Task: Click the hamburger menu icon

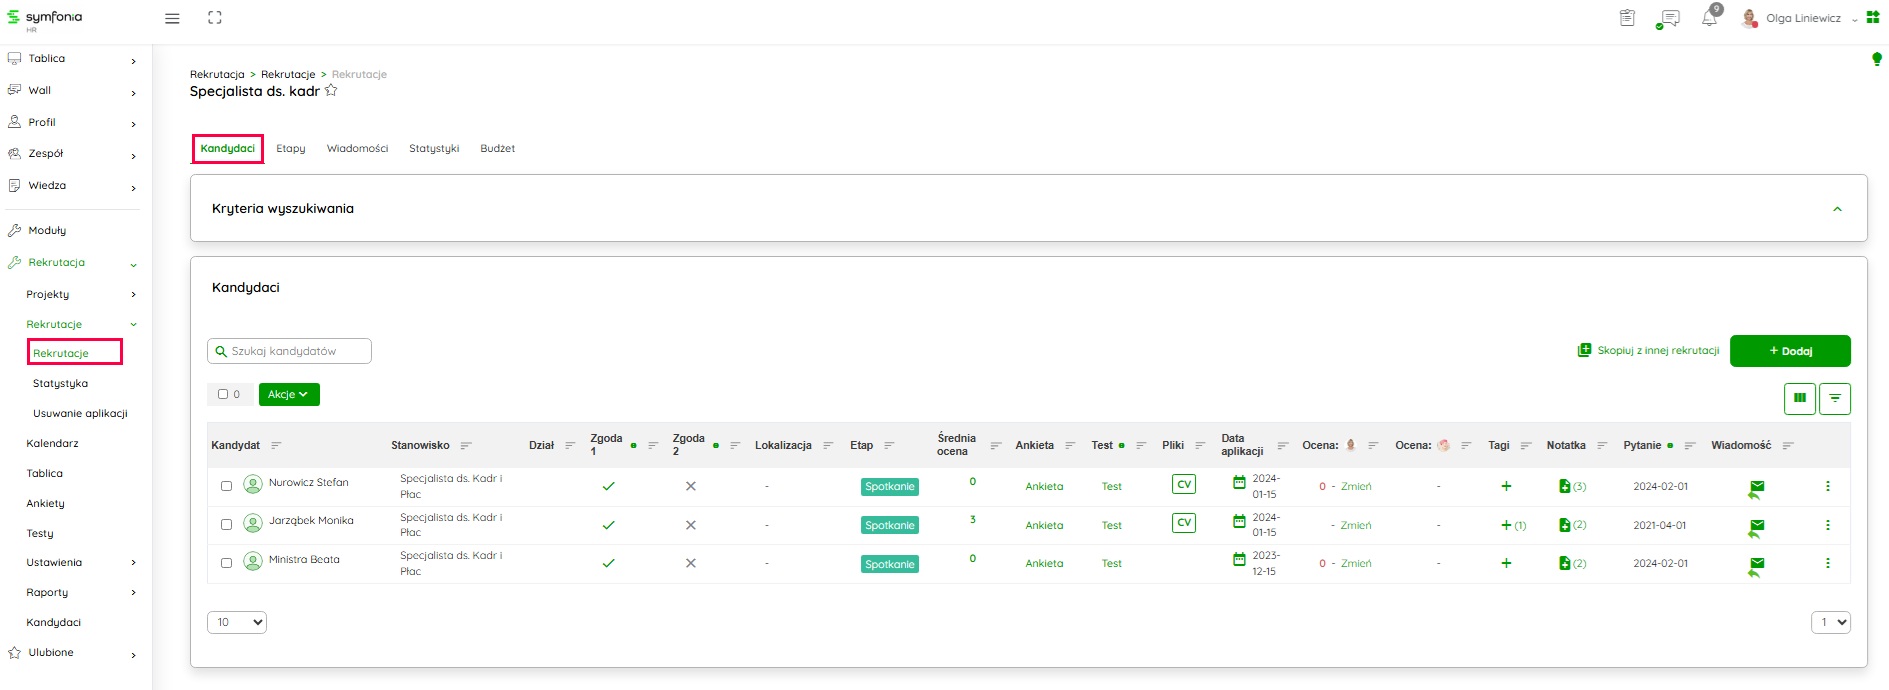Action: [x=172, y=18]
